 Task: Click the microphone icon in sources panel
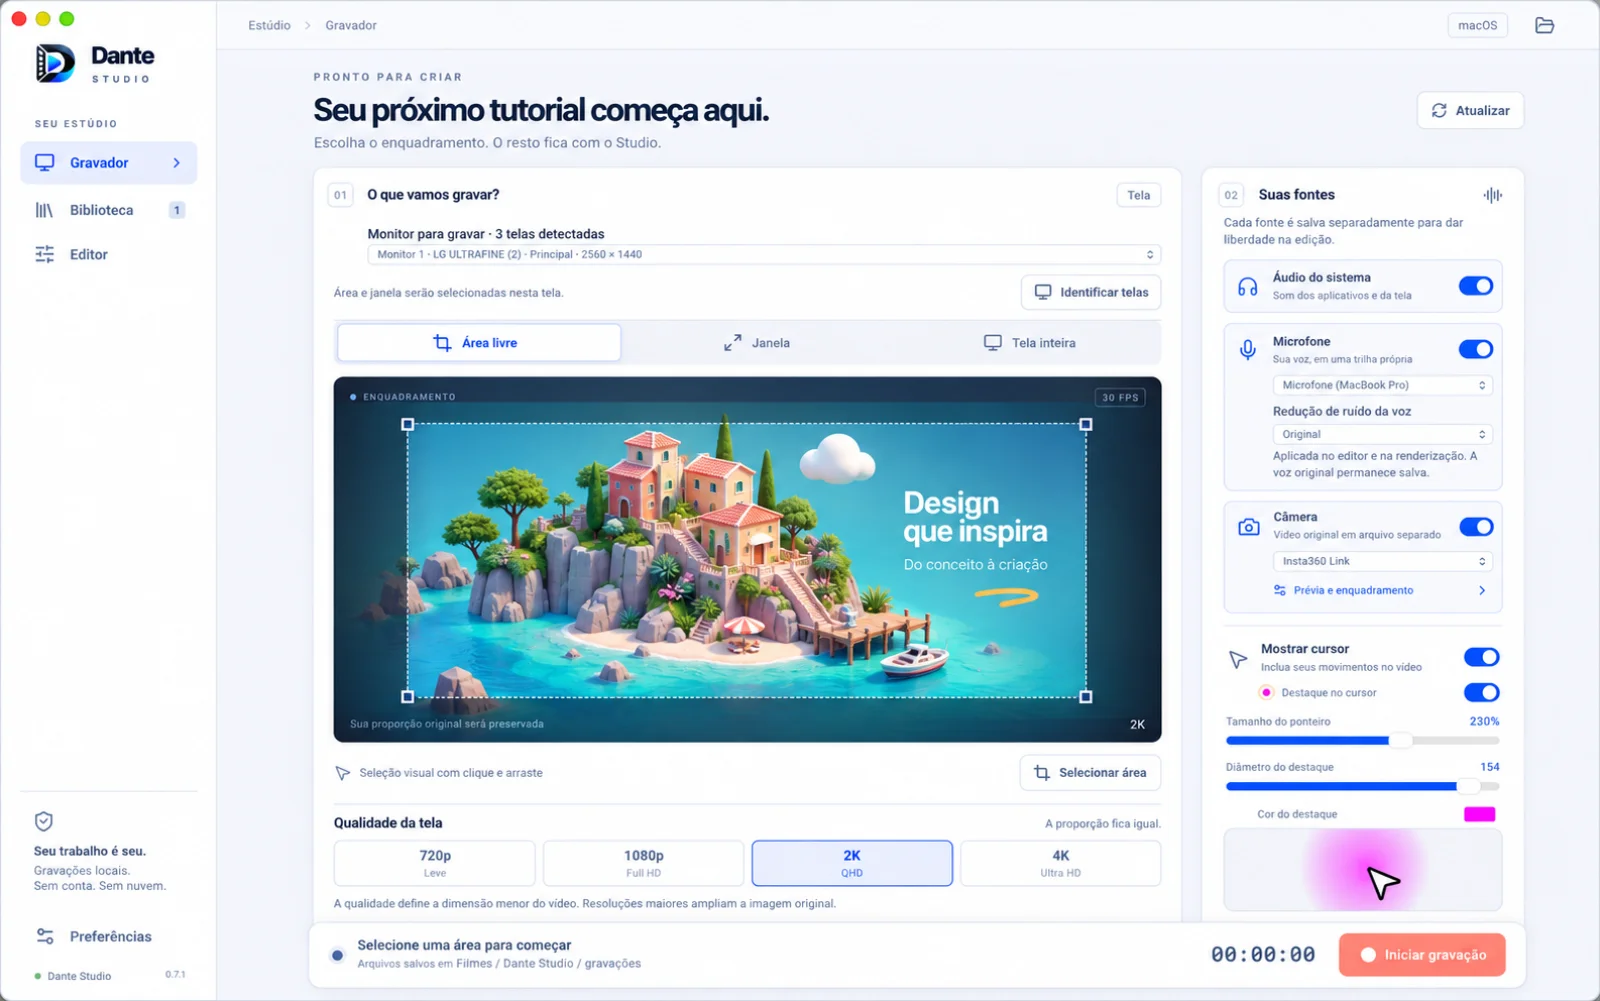click(x=1247, y=350)
